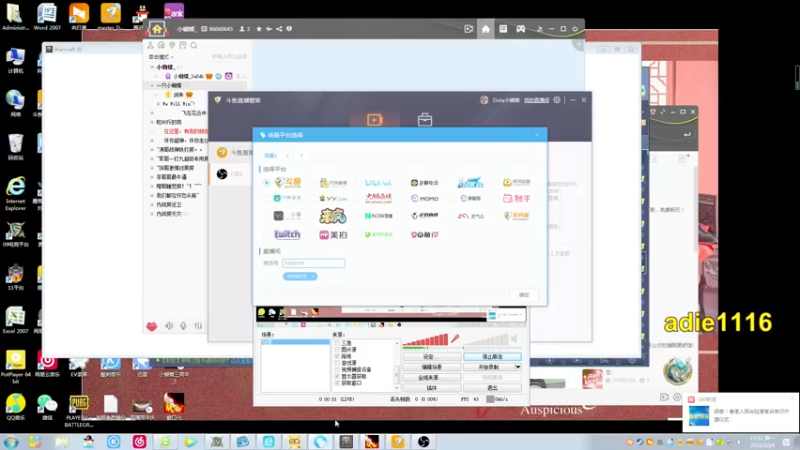This screenshot has height=450, width=800.
Task: Click the 火猫直播 platform logo
Action: point(379,198)
